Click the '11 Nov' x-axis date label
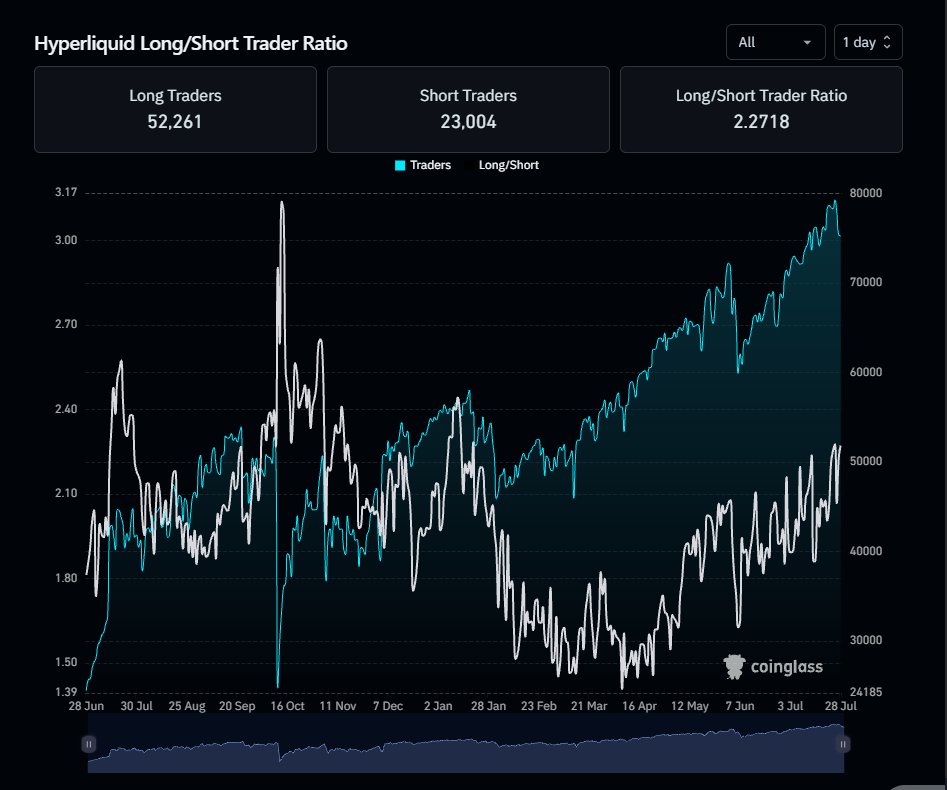Viewport: 947px width, 790px height. (338, 706)
